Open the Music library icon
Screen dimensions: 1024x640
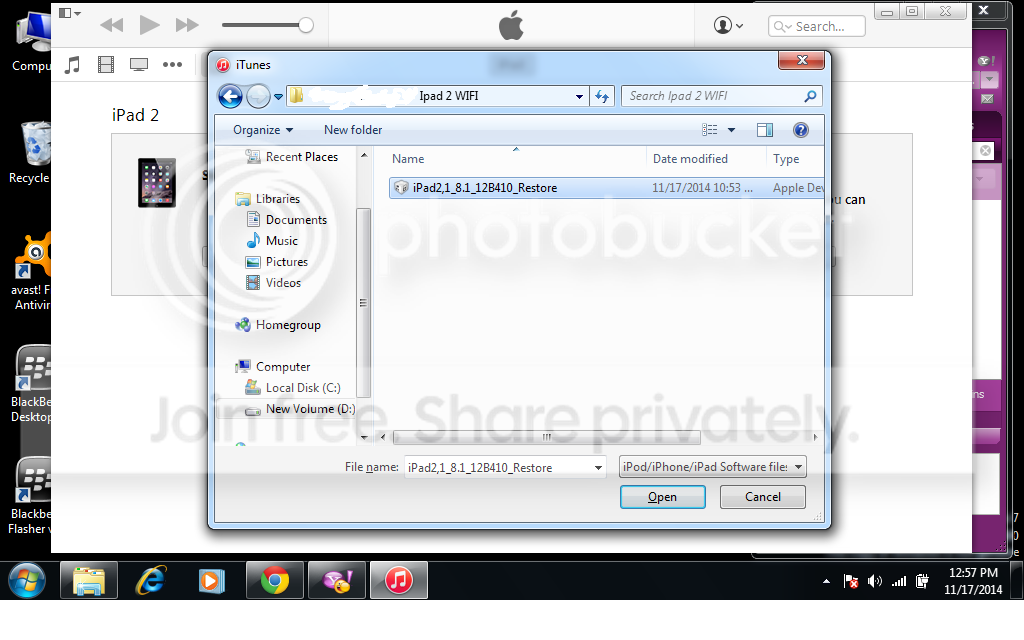pos(72,65)
